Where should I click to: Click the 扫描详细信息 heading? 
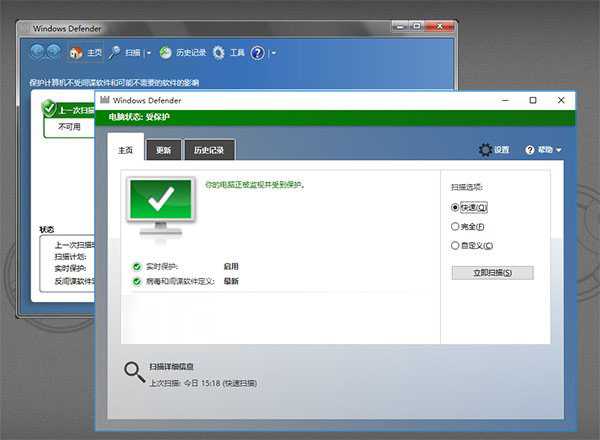pyautogui.click(x=171, y=367)
